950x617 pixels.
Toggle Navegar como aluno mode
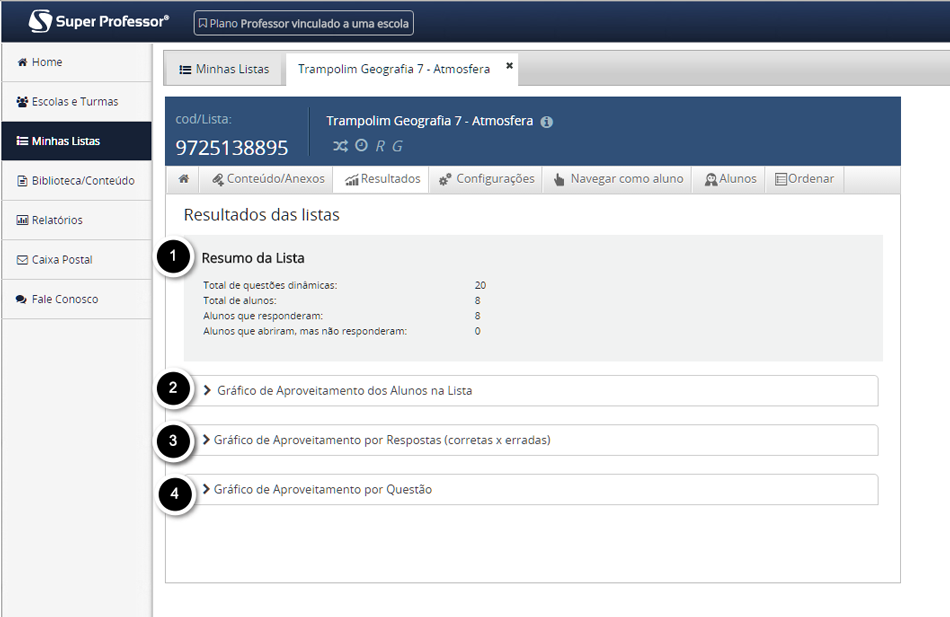coord(619,179)
